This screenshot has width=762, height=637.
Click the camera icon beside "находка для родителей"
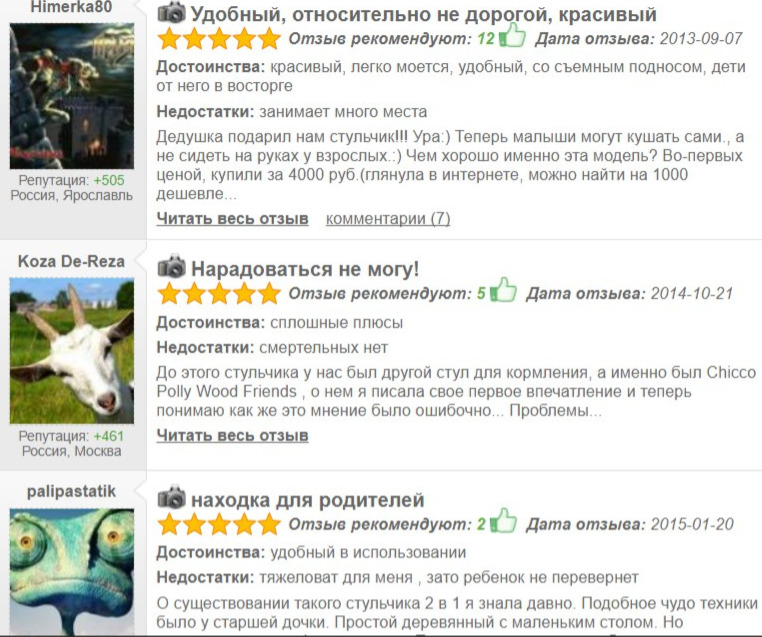(172, 497)
